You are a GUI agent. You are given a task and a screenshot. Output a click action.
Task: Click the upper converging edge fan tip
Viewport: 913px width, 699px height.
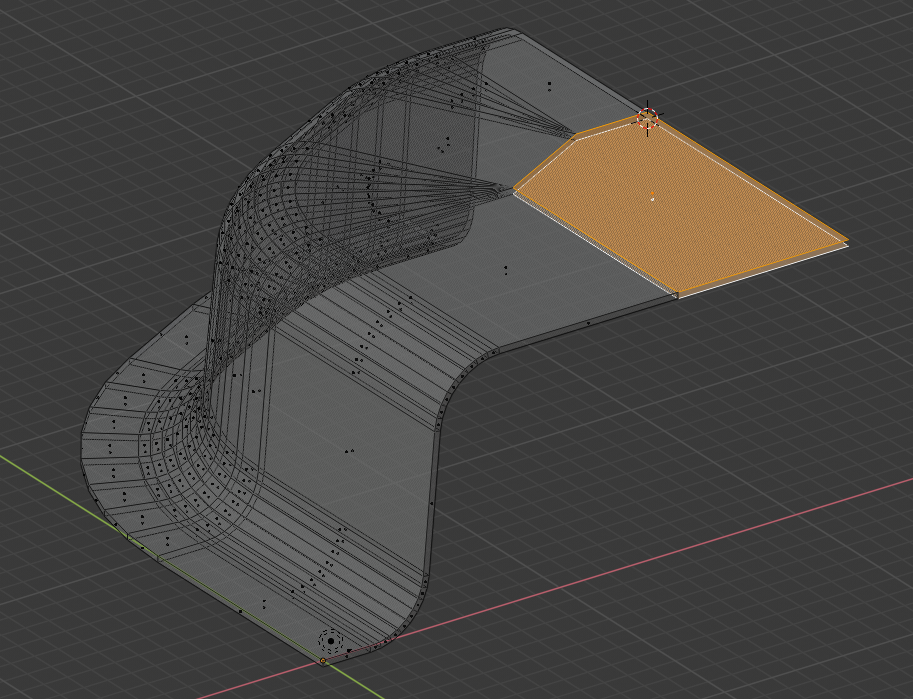570,133
